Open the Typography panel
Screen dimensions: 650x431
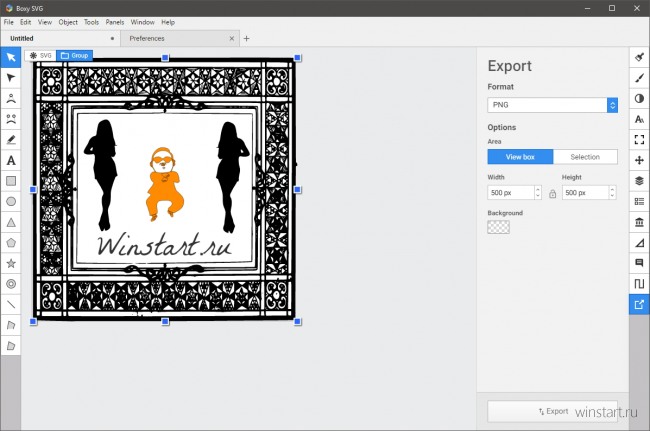(x=639, y=119)
